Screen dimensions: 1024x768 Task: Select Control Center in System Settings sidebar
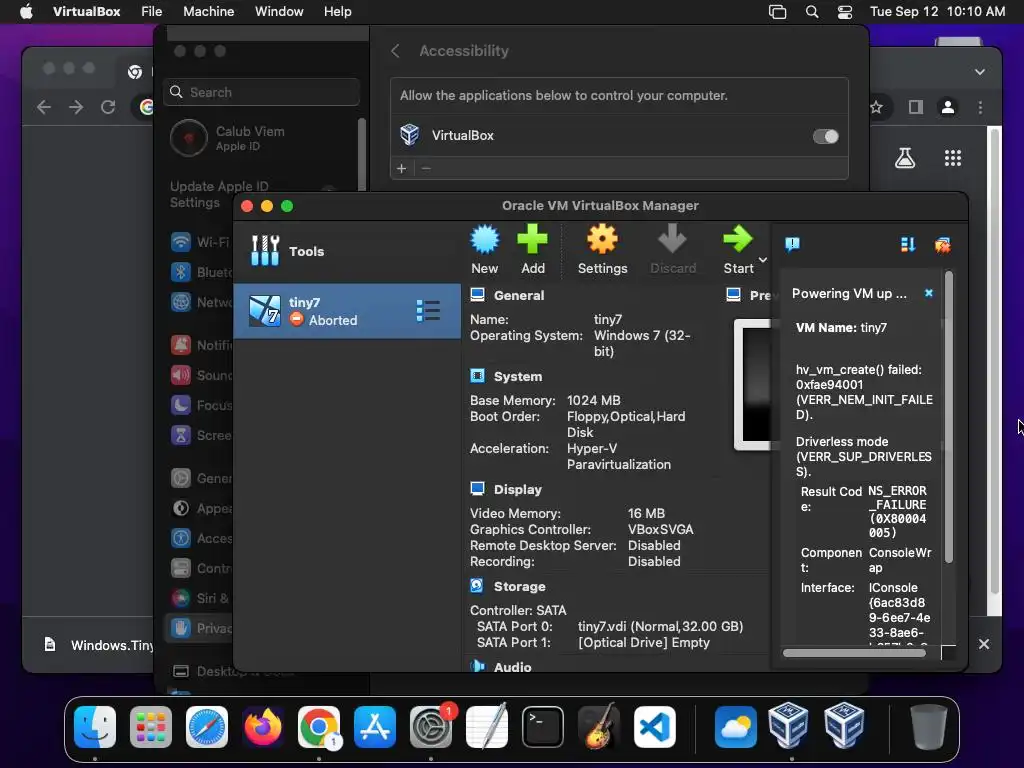pos(200,568)
